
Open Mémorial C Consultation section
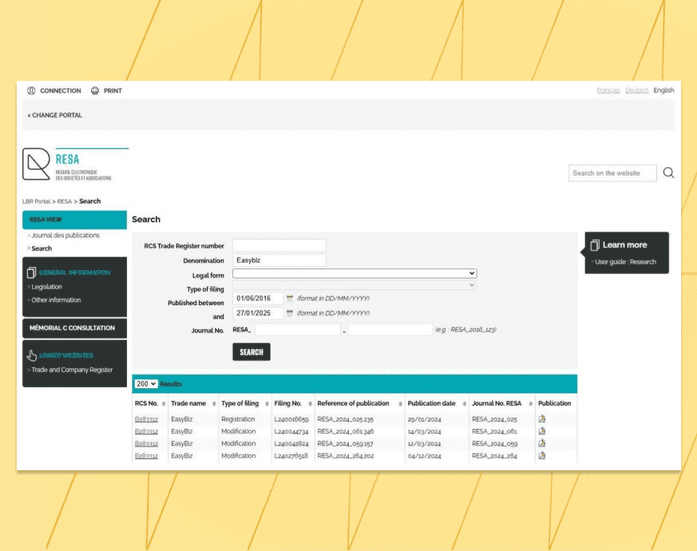click(74, 328)
